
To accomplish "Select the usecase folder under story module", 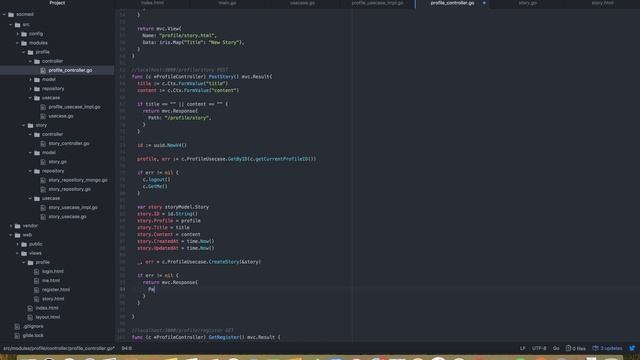I will point(51,198).
